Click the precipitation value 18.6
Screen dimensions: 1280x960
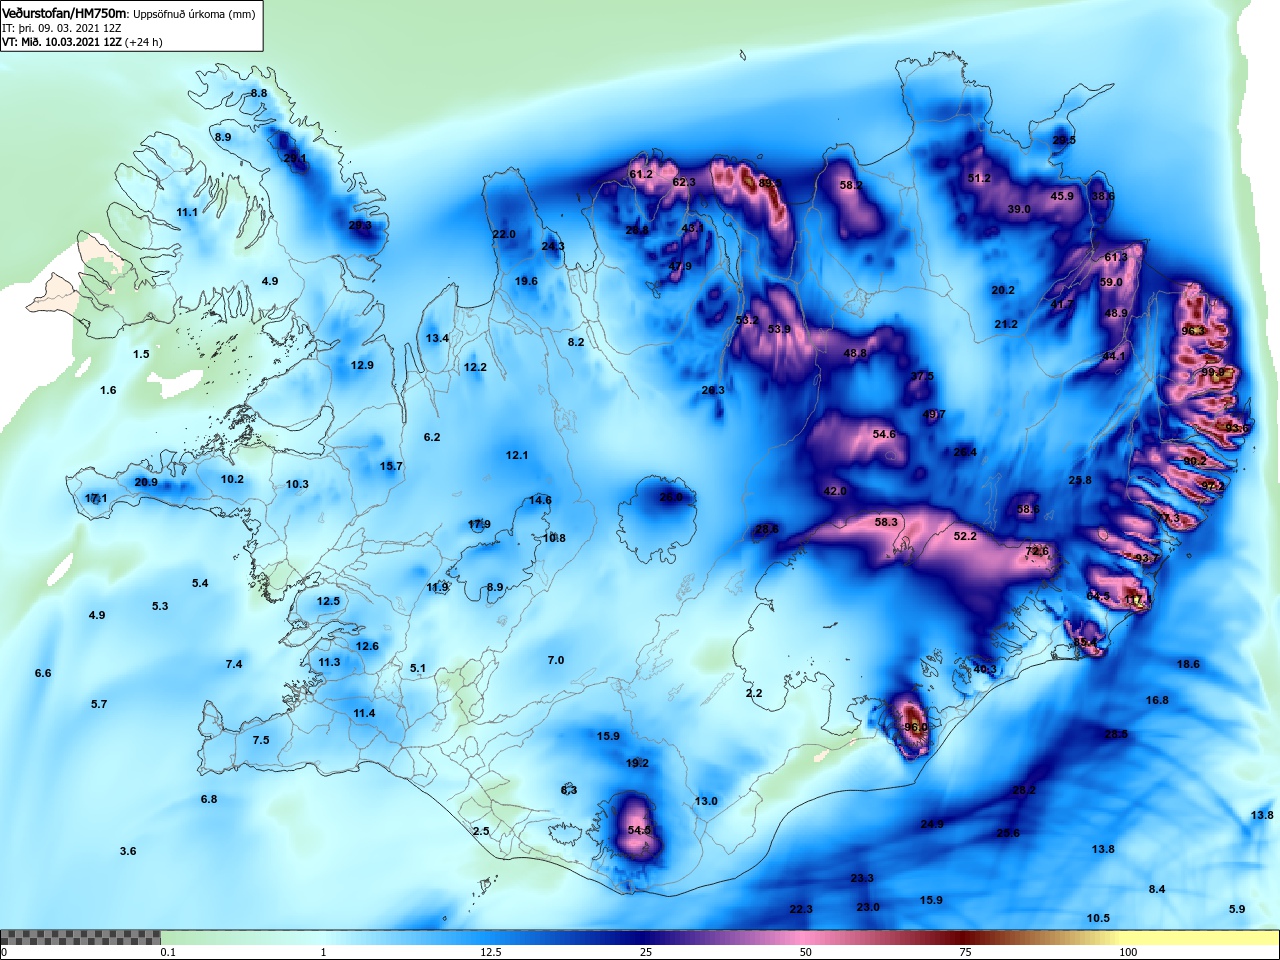pos(1188,664)
